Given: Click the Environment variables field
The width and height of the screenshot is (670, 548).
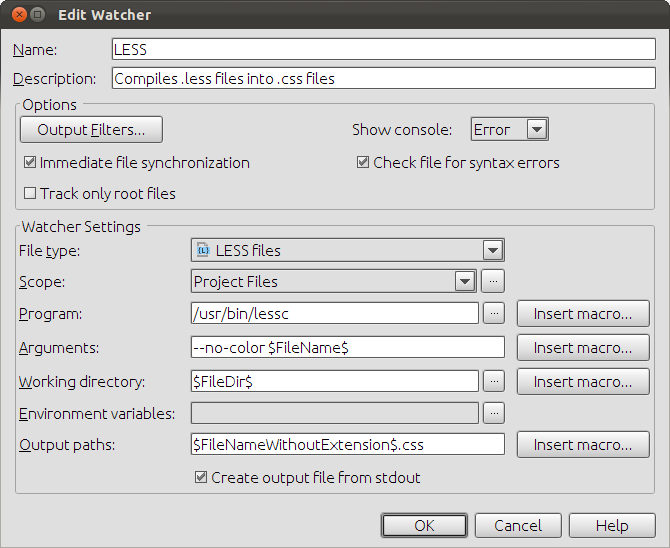Looking at the screenshot, I should (335, 413).
